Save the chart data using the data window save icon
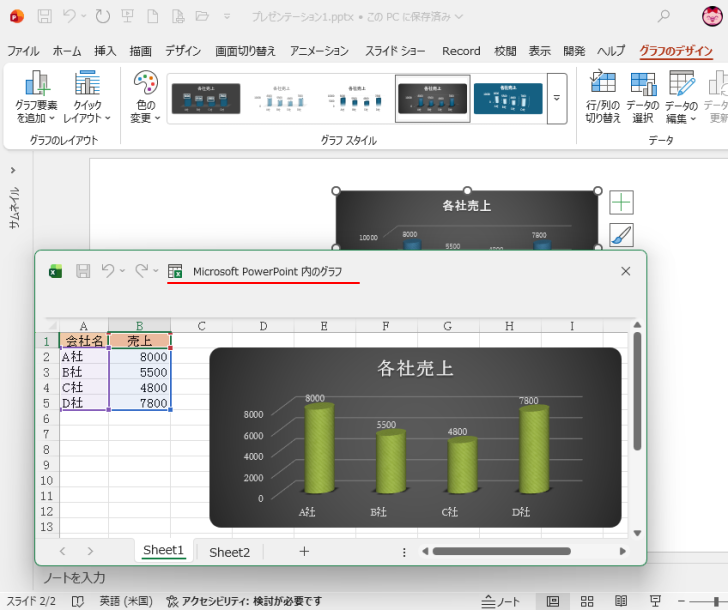The width and height of the screenshot is (728, 610). pos(83,271)
